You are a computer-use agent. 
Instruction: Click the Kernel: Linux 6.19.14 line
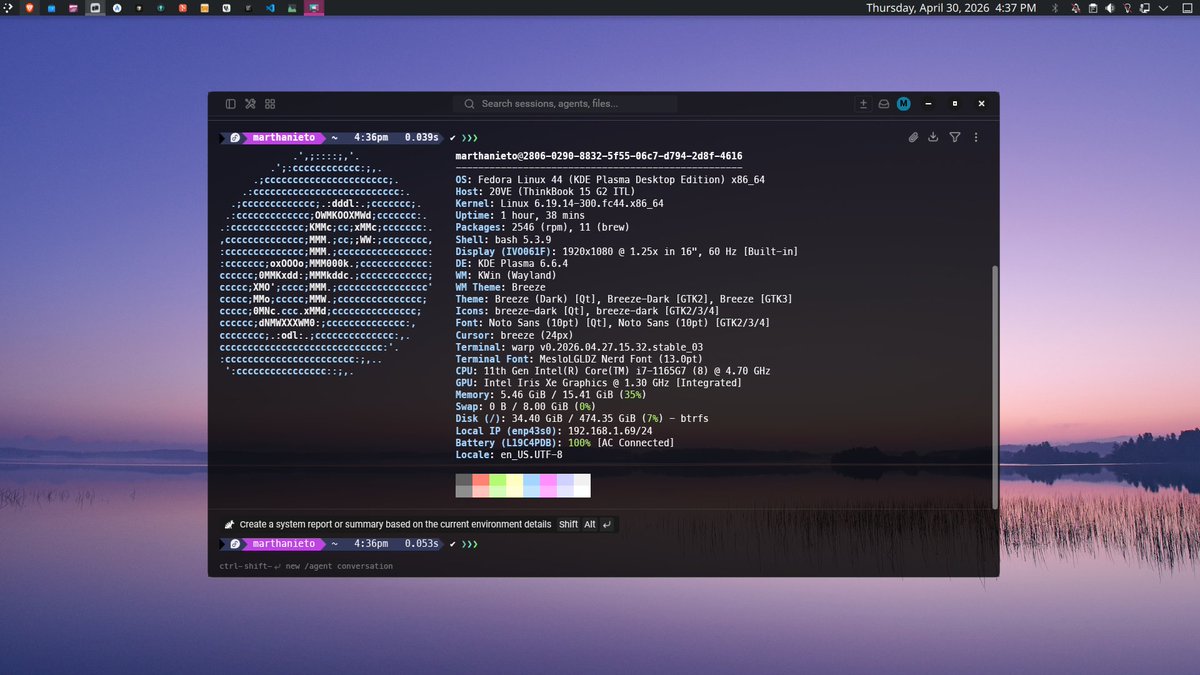coord(559,204)
